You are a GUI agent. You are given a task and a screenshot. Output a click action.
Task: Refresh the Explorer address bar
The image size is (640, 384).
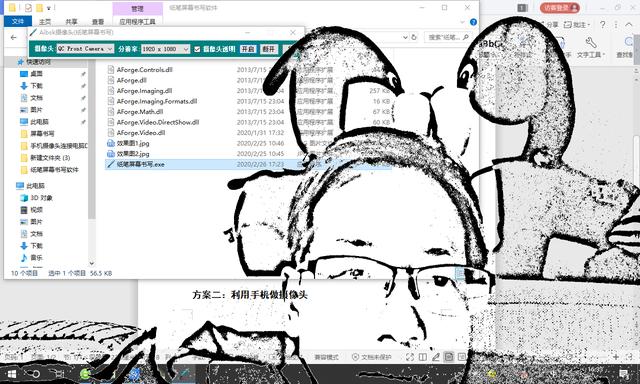(414, 37)
